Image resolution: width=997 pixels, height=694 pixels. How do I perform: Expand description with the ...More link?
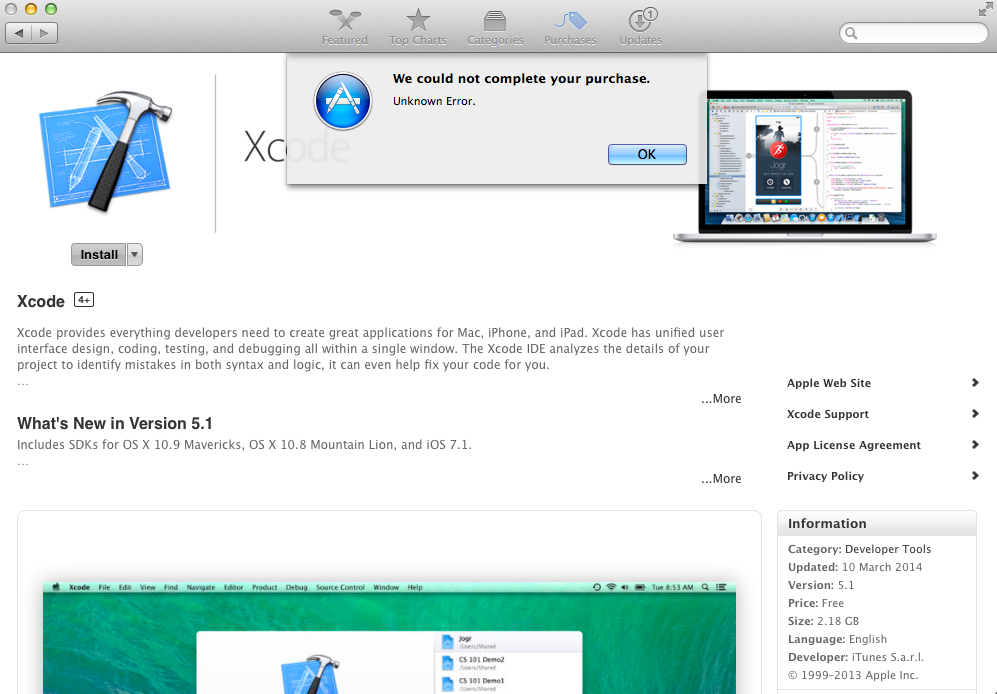(x=720, y=398)
